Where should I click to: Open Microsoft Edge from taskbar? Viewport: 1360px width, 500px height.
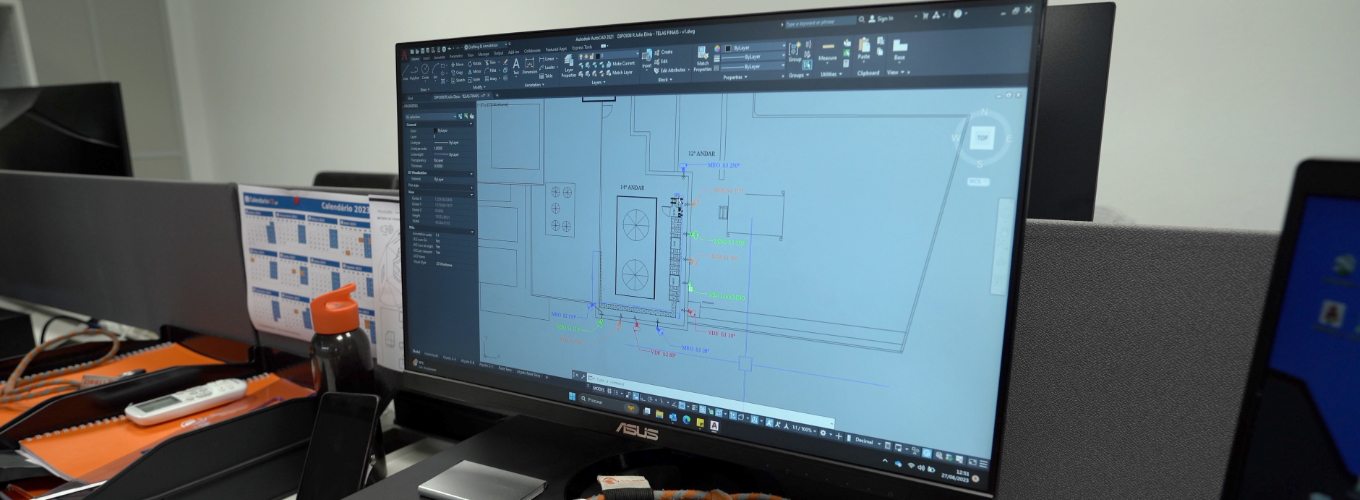click(686, 419)
